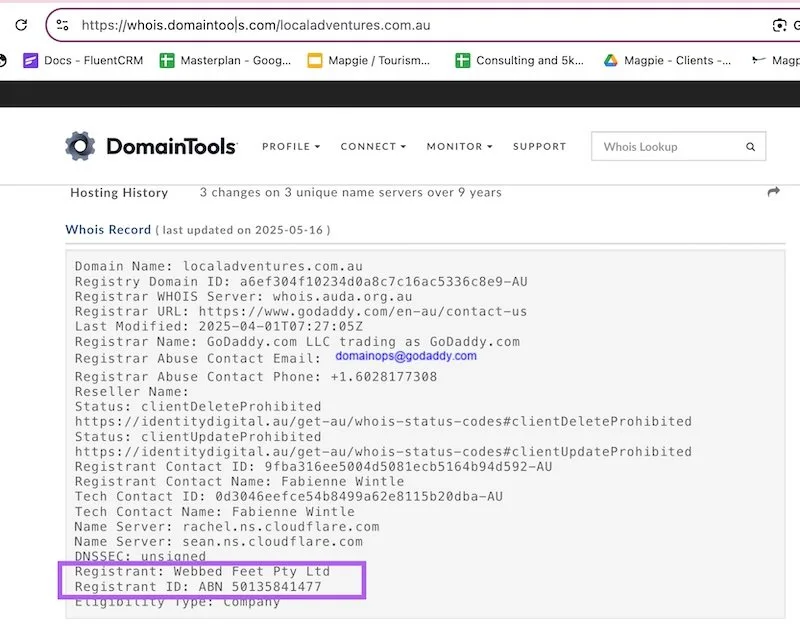Viewport: 800px width, 640px height.
Task: Click the Whois Record heading link
Action: pos(108,229)
